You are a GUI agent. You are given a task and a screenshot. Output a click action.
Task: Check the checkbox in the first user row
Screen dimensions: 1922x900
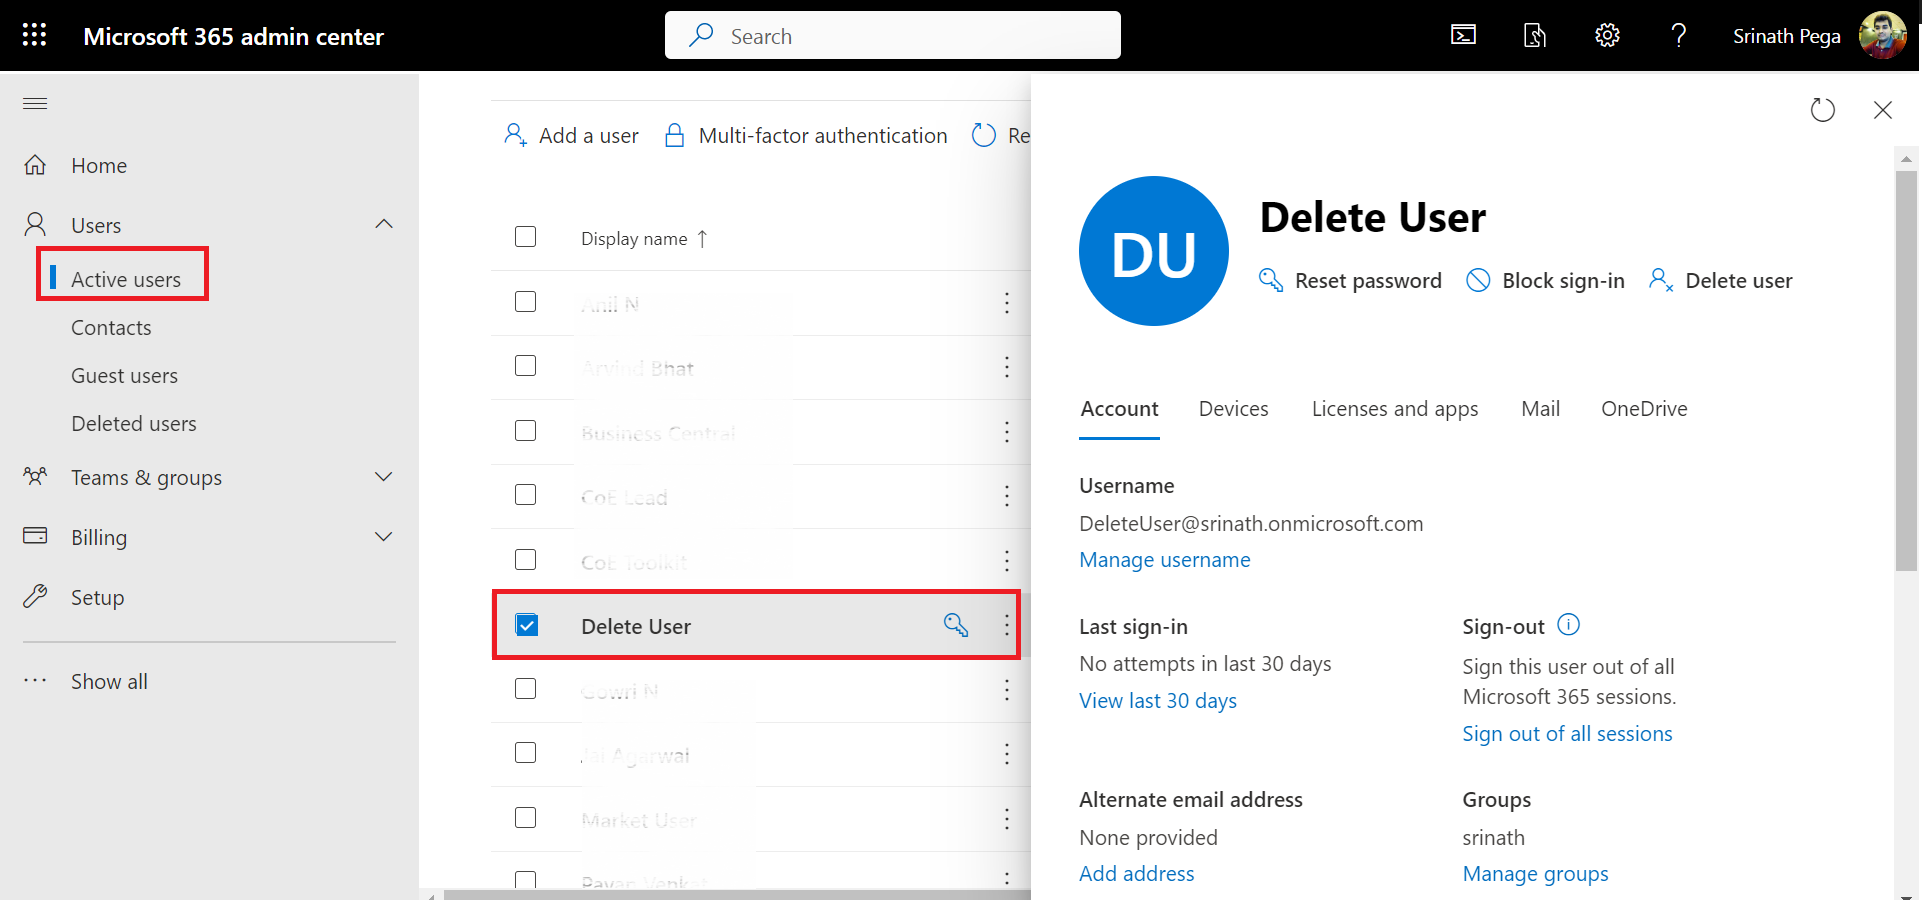pyautogui.click(x=526, y=302)
